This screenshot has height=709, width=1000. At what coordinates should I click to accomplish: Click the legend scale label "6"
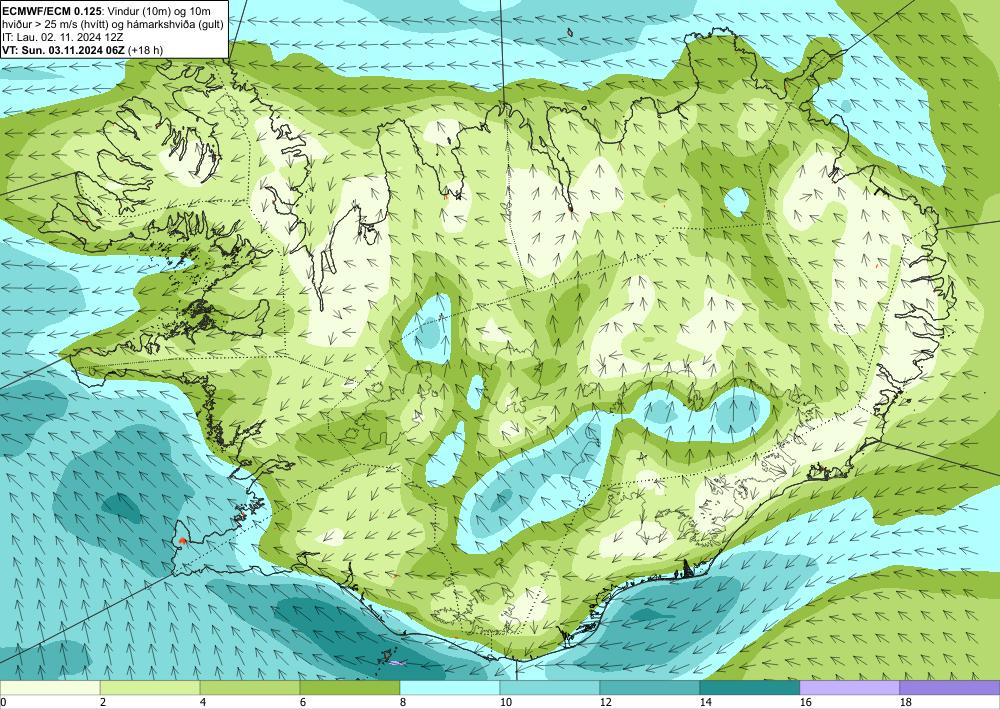coord(304,702)
